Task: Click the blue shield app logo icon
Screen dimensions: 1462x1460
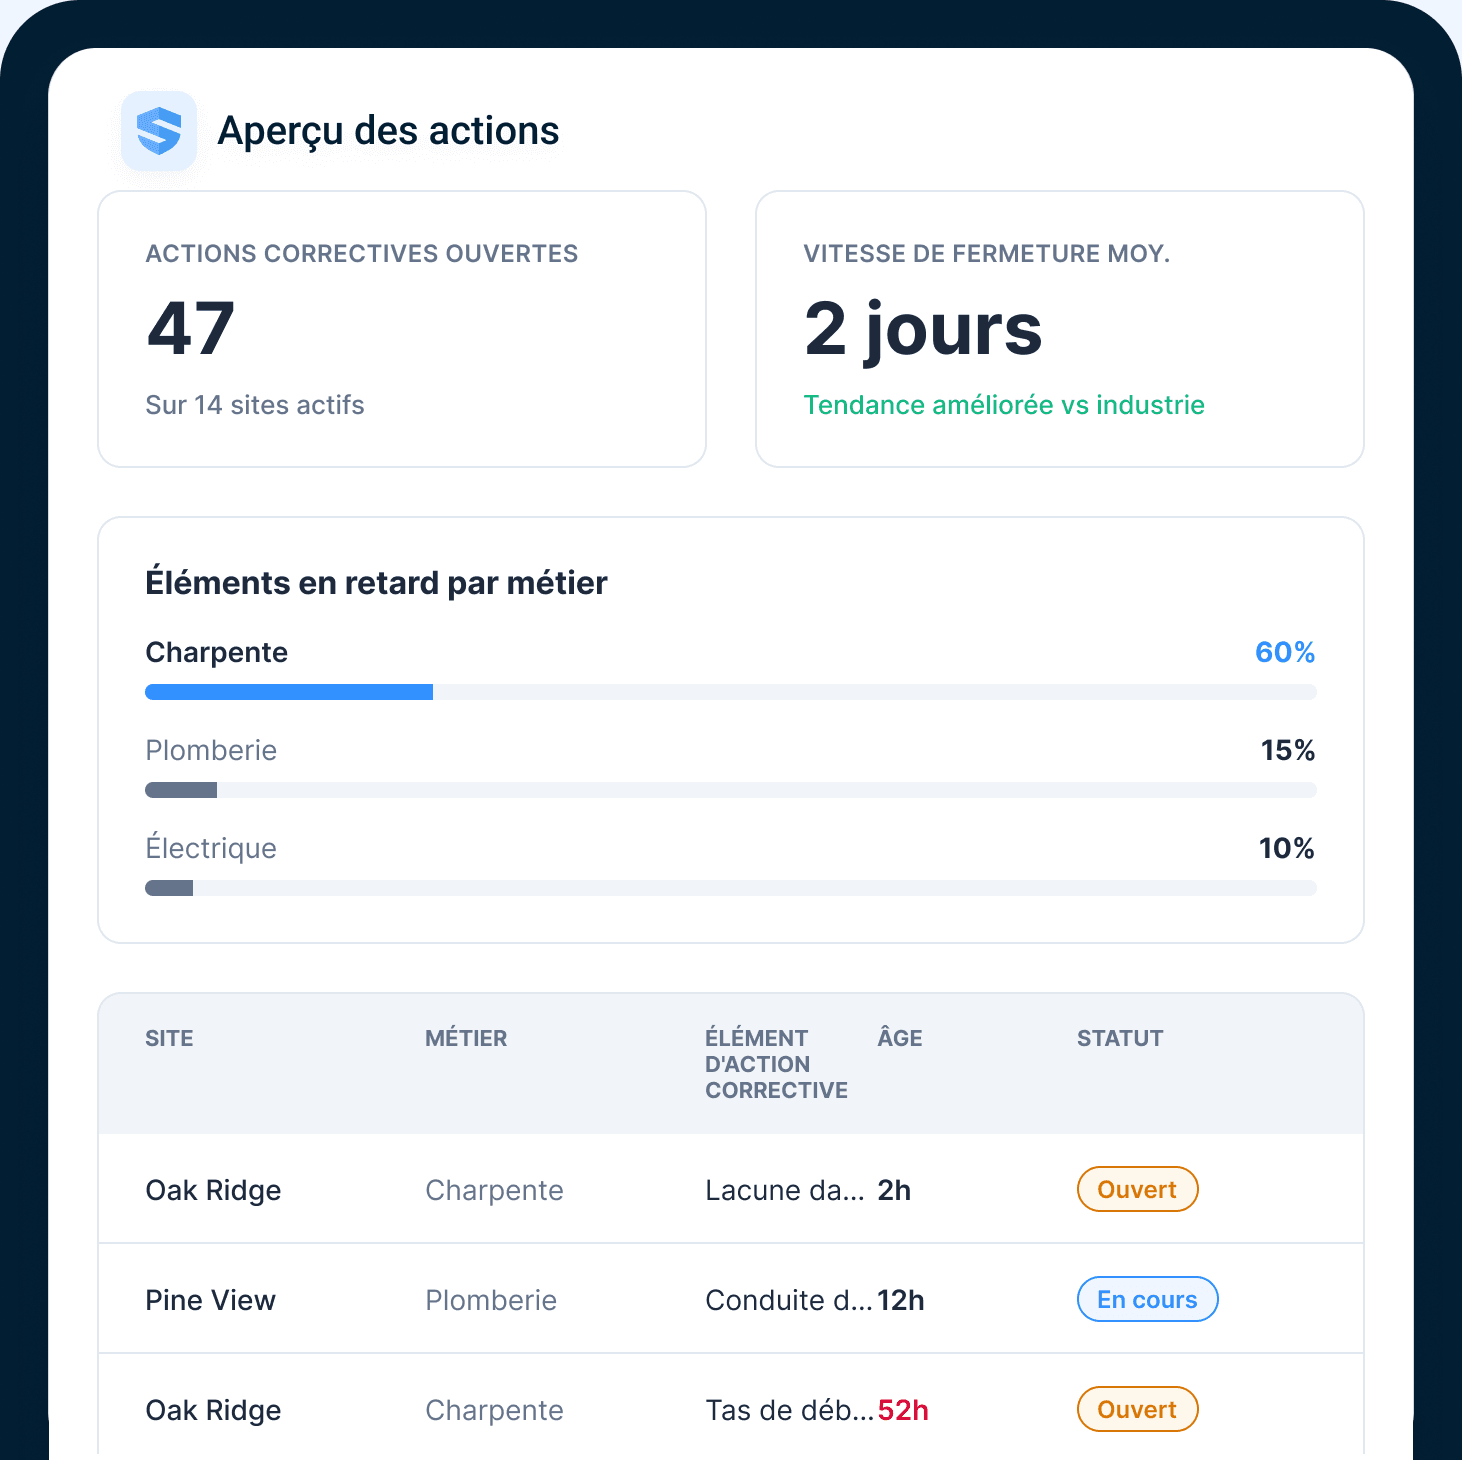Action: pyautogui.click(x=159, y=131)
